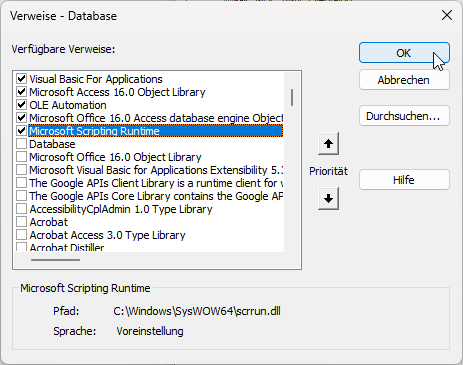Select Google APIs Client Library row
This screenshot has height=365, width=463.
pos(156,183)
